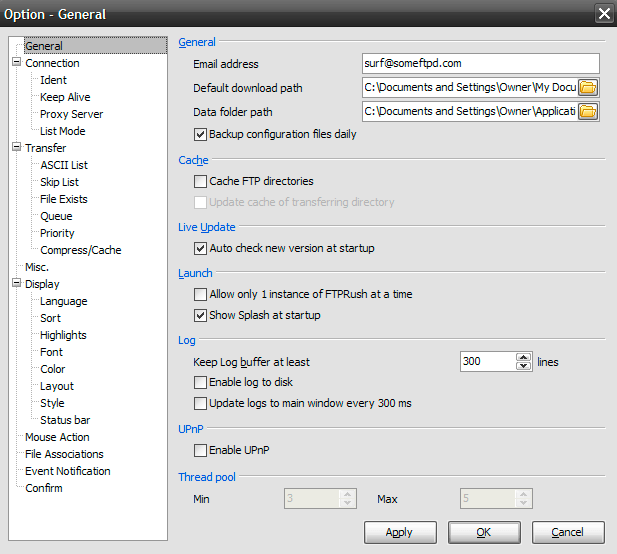Open Keep Alive settings
This screenshot has width=617, height=554.
(x=65, y=97)
